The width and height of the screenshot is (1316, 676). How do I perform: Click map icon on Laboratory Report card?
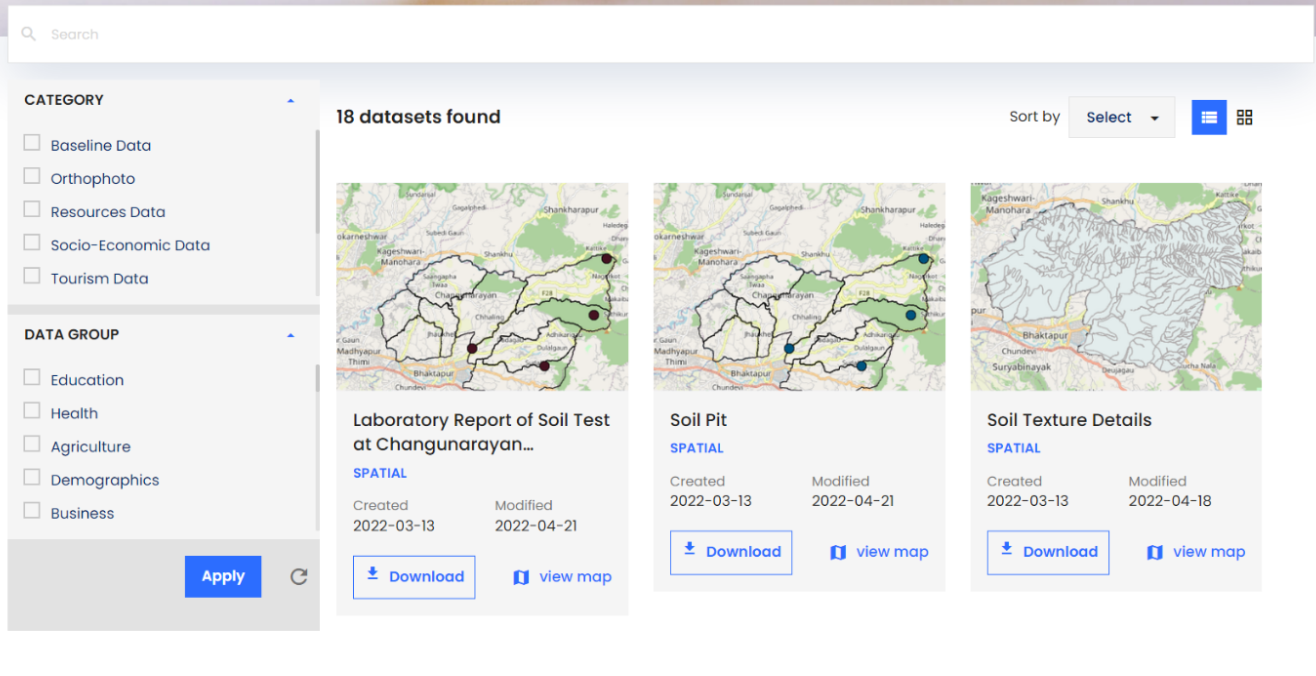pos(521,577)
